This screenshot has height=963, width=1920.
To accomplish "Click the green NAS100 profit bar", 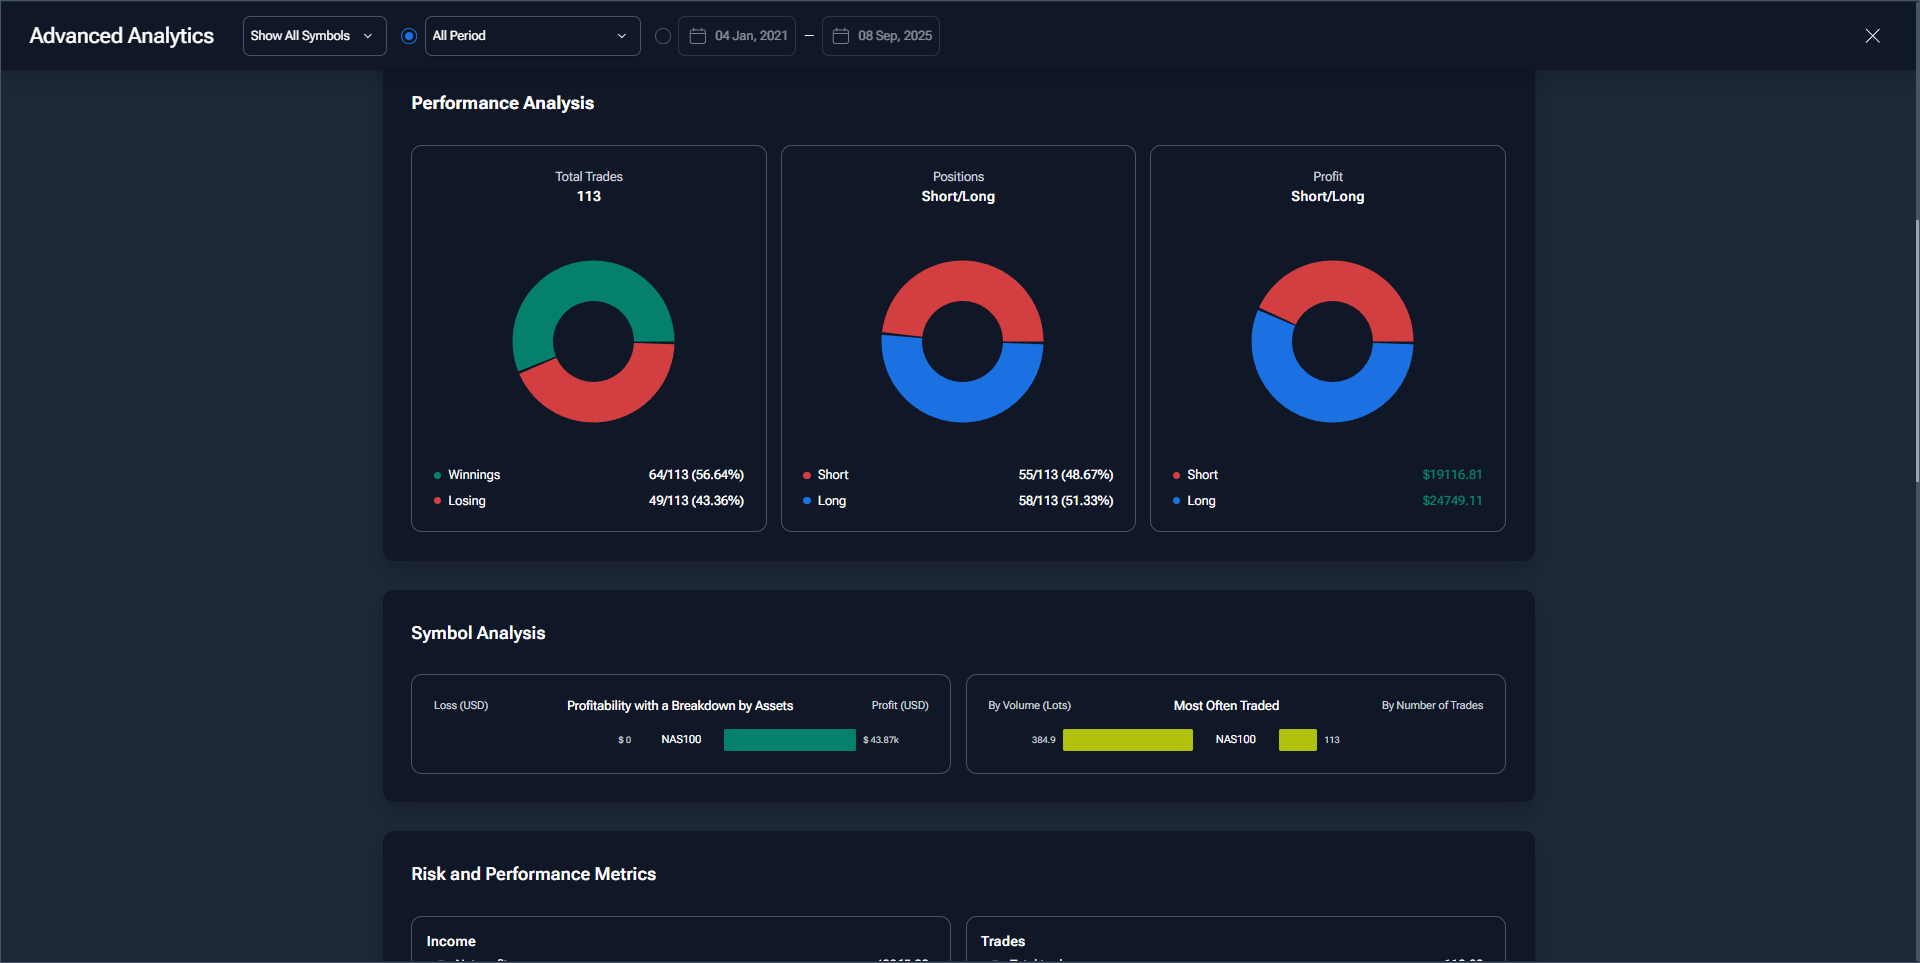I will (x=789, y=740).
